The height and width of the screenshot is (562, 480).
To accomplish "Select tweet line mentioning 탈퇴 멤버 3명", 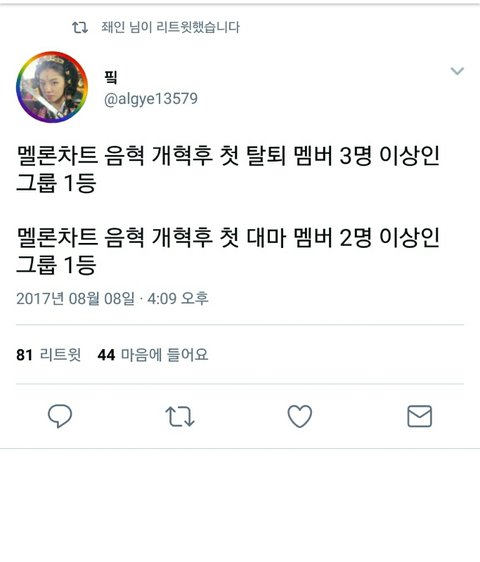I will click(228, 169).
